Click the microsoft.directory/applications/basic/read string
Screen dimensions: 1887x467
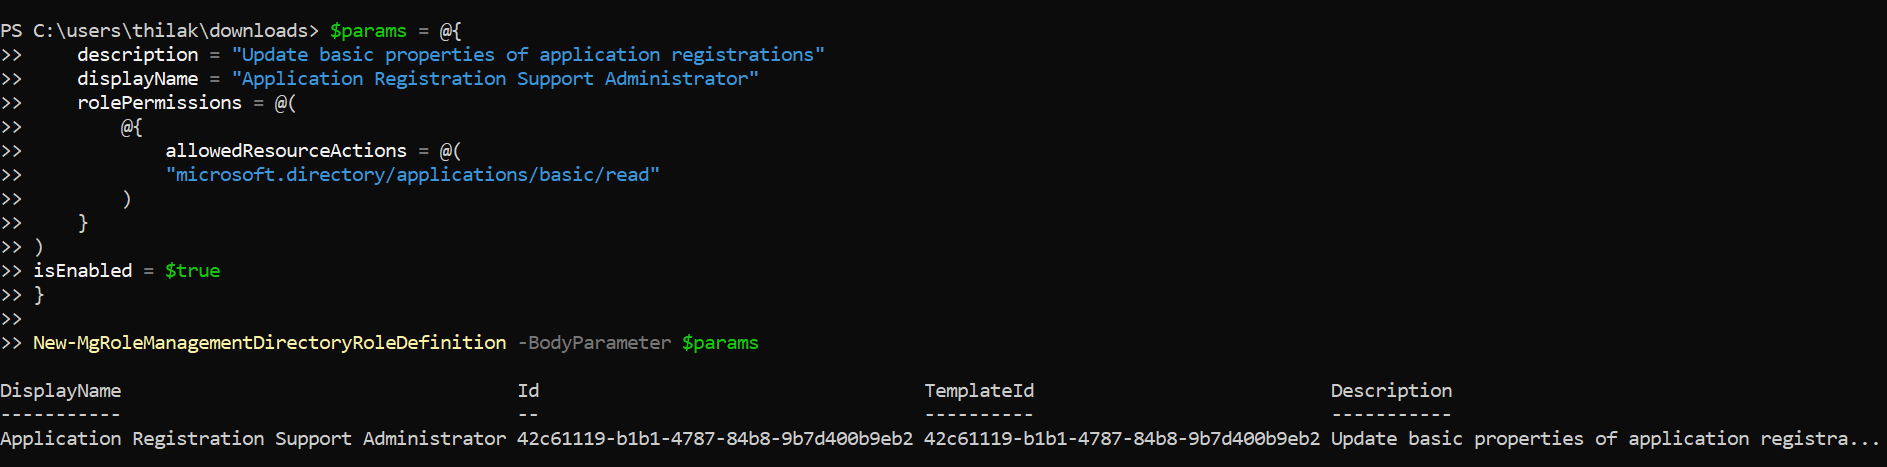click(412, 175)
